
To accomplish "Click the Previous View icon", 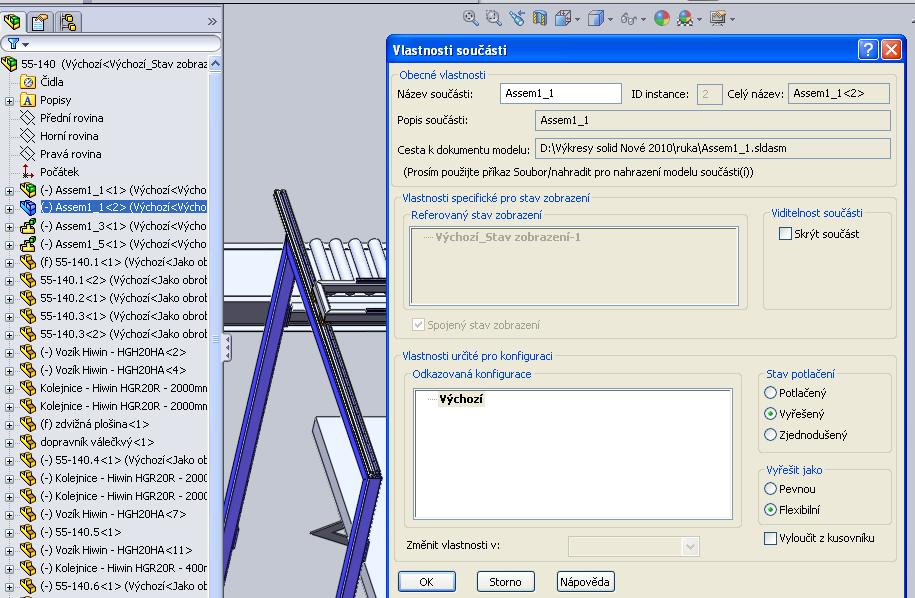I will point(516,17).
